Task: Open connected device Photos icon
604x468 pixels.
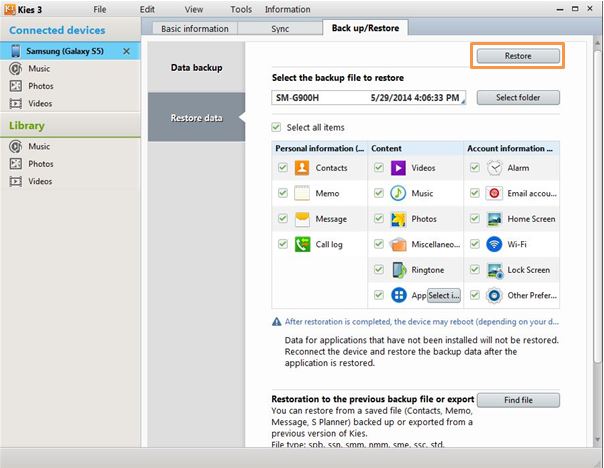Action: point(15,86)
